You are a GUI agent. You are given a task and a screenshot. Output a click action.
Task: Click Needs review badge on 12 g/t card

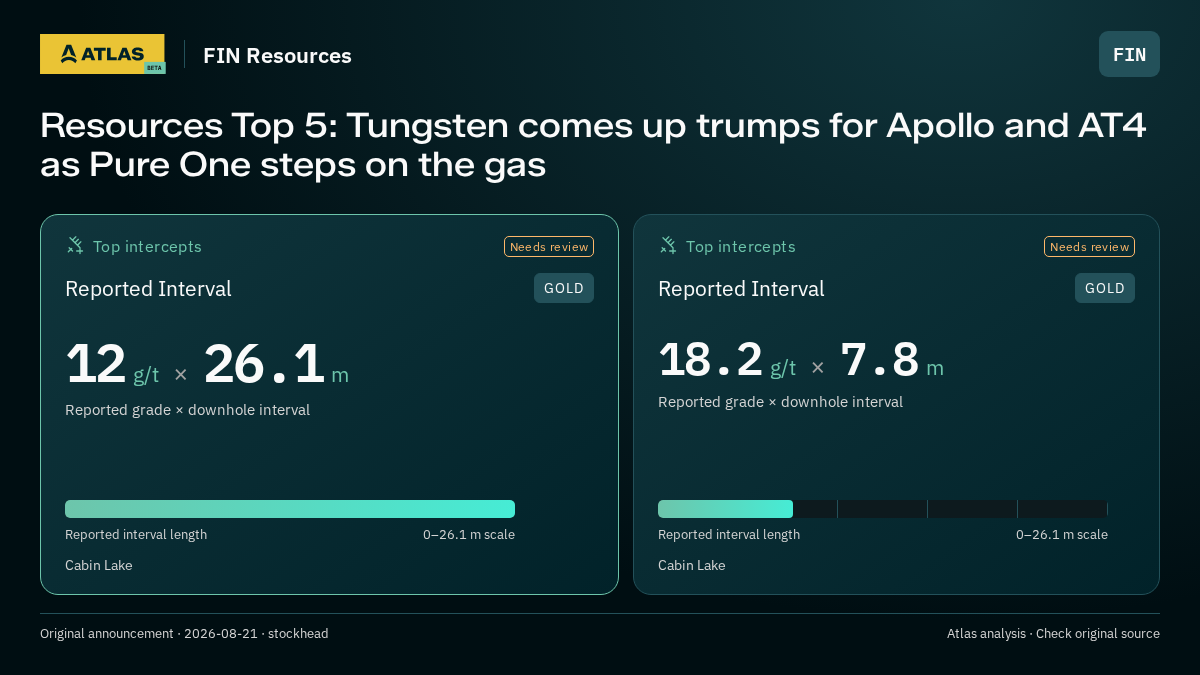[549, 247]
